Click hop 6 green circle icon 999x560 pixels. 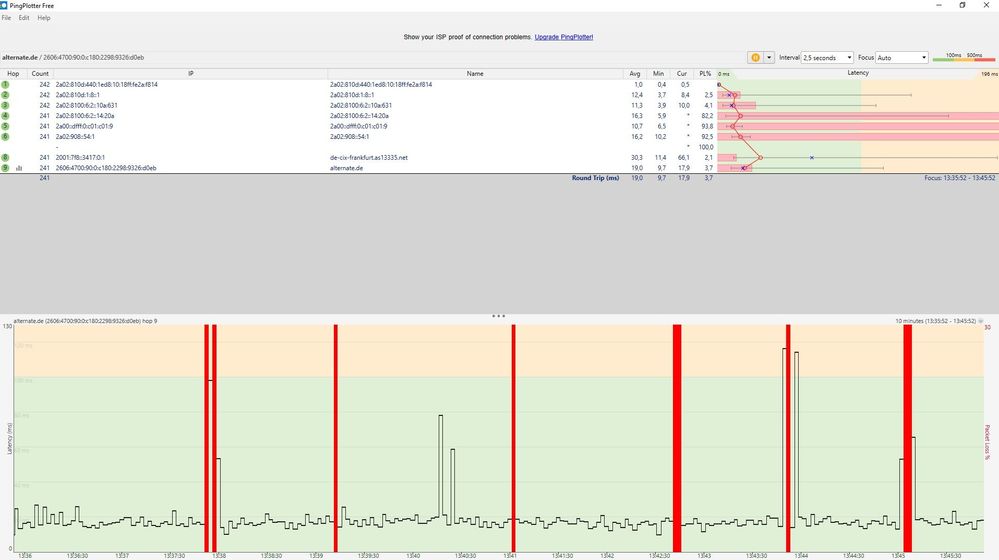pos(5,136)
